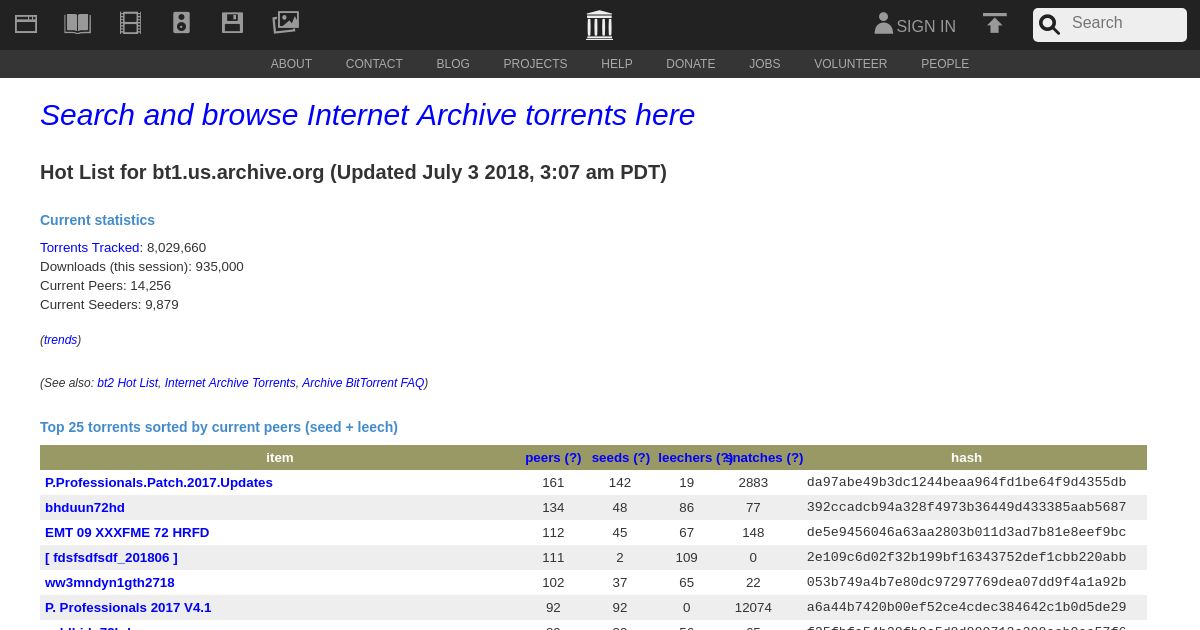Click the 'hash' column header
Image resolution: width=1200 pixels, height=630 pixels.
(966, 458)
